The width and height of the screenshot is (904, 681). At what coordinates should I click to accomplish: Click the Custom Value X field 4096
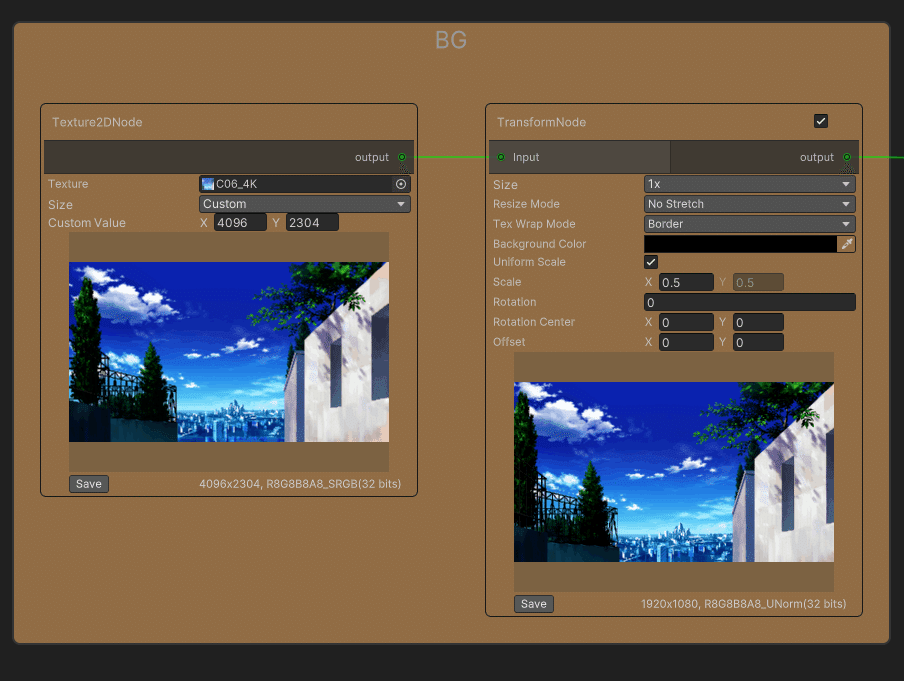pos(240,223)
